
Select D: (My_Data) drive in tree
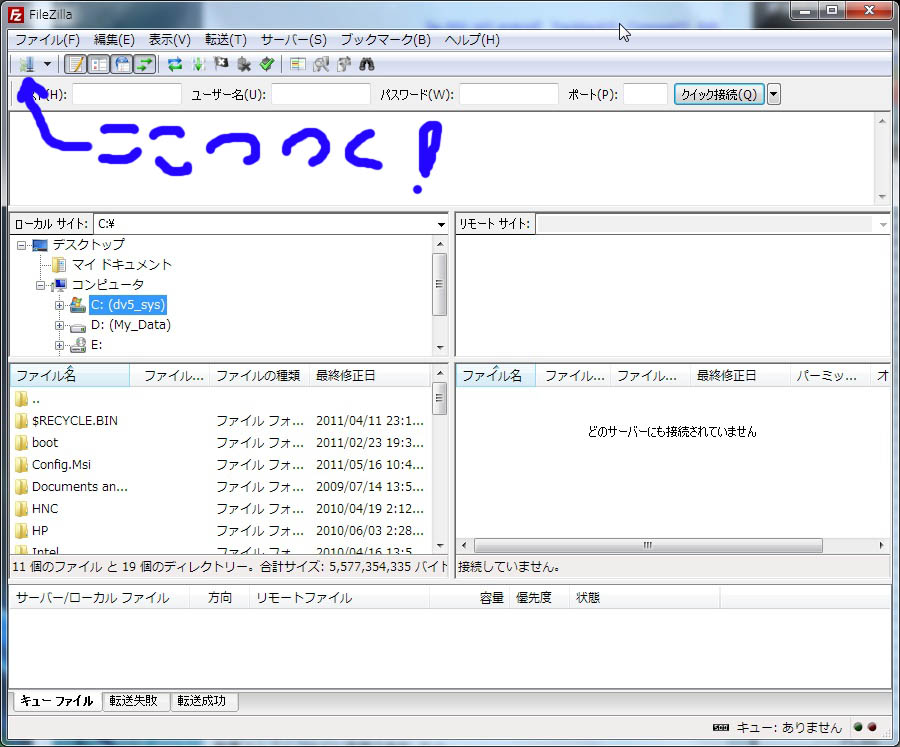[x=131, y=325]
